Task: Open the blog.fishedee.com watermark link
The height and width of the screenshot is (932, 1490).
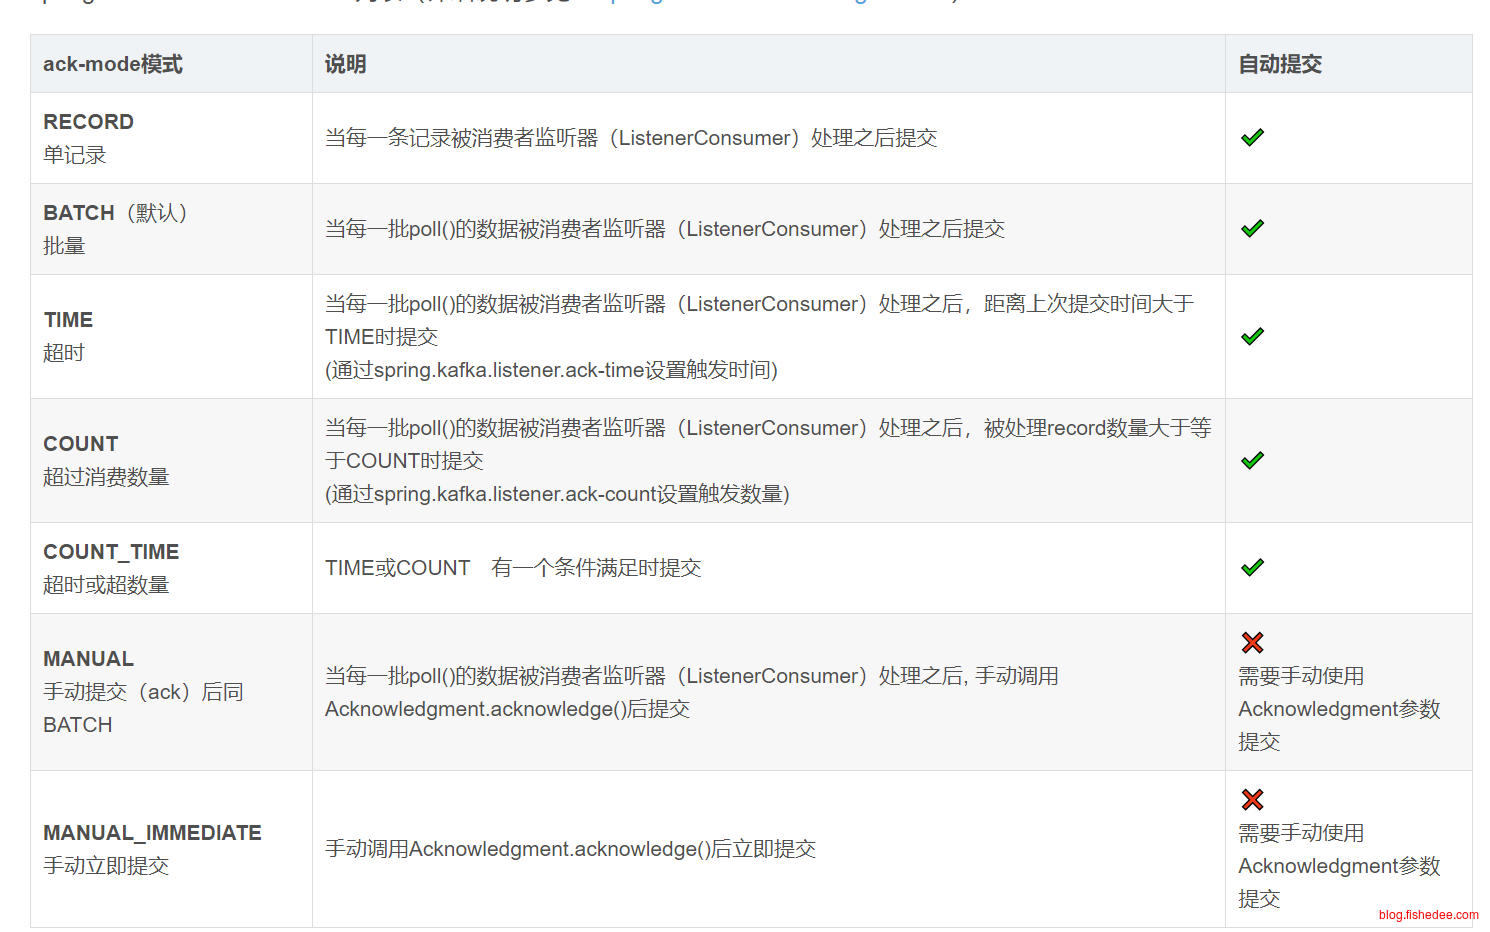Action: click(x=1427, y=915)
